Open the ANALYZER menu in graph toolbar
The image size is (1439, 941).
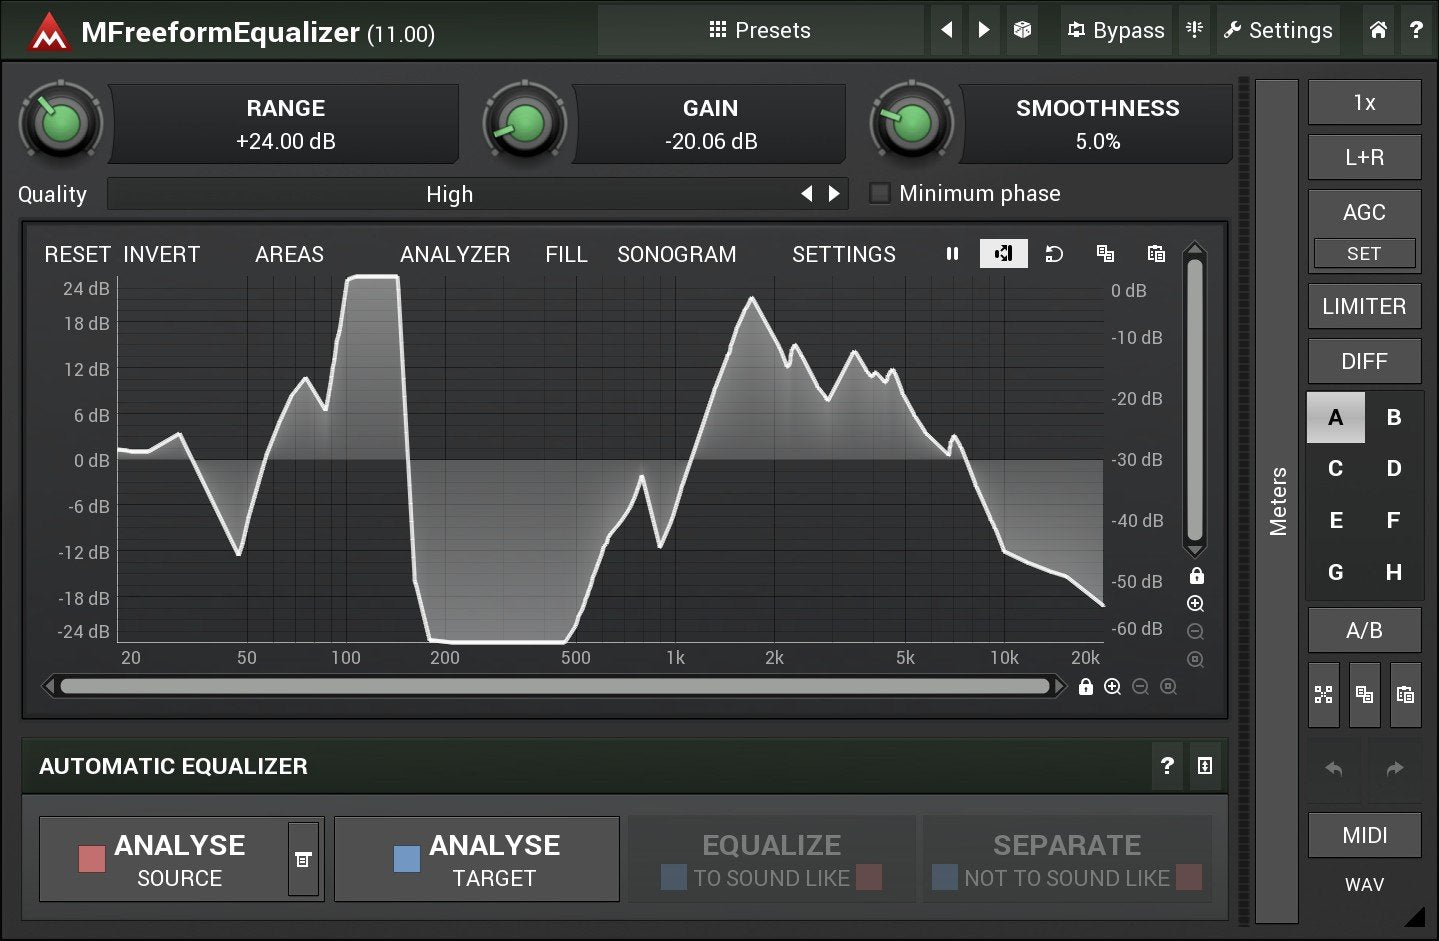(x=455, y=254)
